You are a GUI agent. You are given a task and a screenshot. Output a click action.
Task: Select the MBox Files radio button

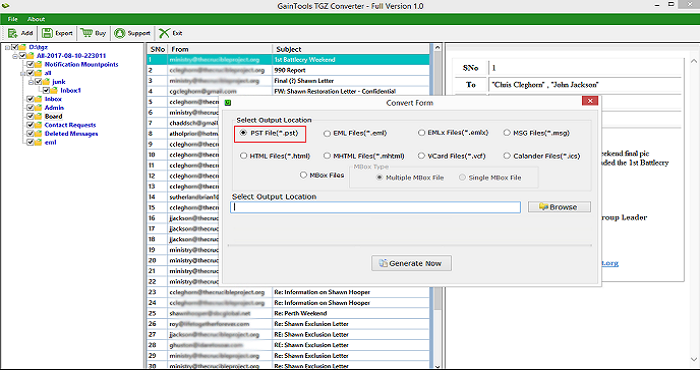coord(304,175)
